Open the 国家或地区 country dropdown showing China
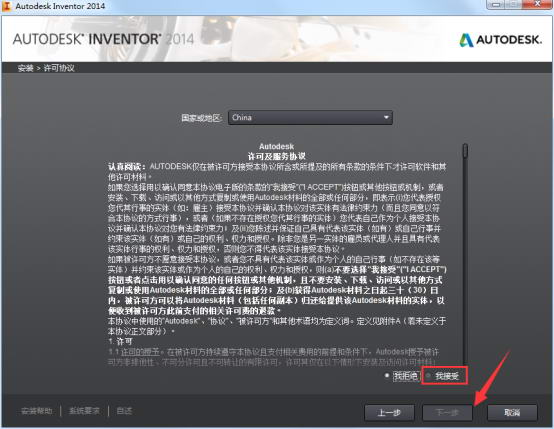This screenshot has height=429, width=554. pyautogui.click(x=310, y=117)
